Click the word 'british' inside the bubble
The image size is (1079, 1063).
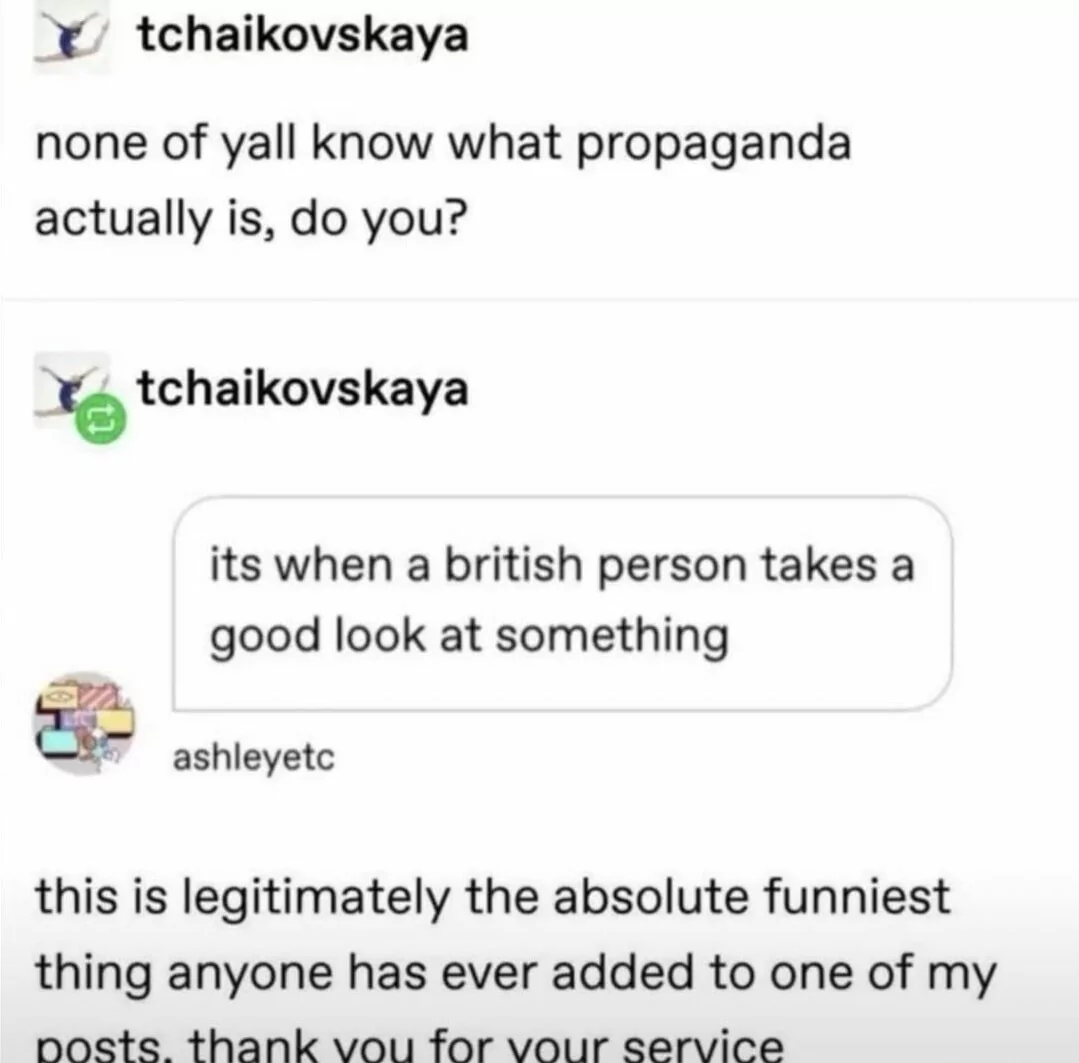(x=514, y=565)
